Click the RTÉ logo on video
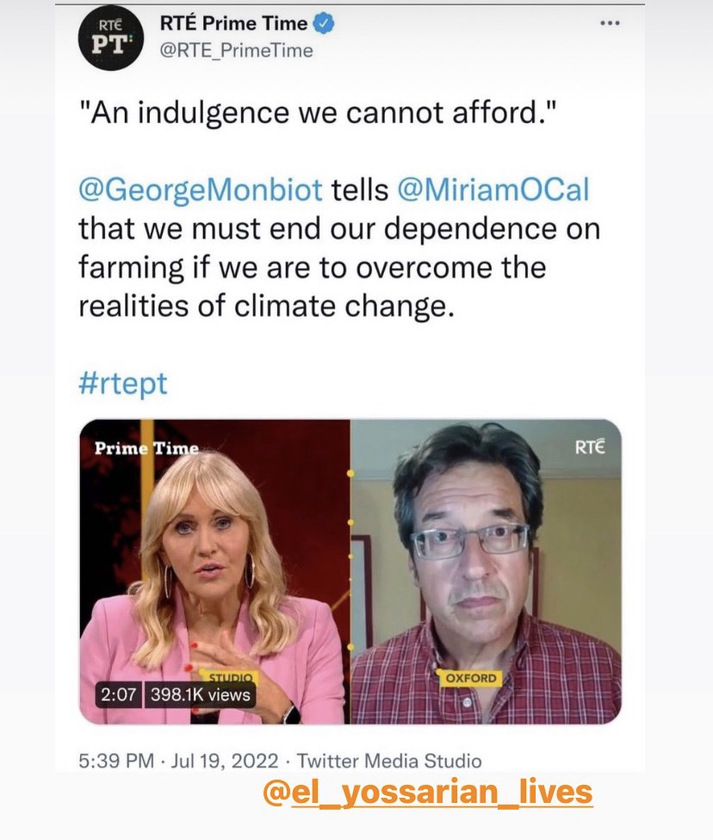 coord(590,446)
